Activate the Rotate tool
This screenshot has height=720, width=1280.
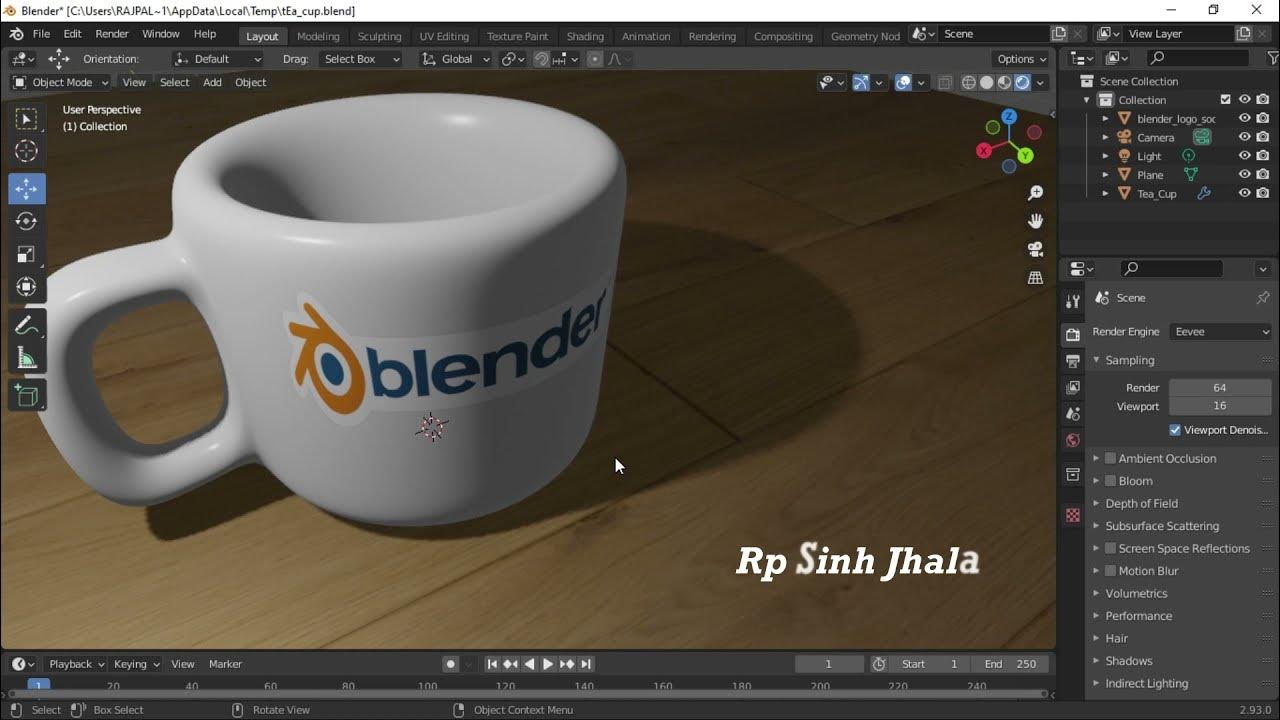coord(27,221)
